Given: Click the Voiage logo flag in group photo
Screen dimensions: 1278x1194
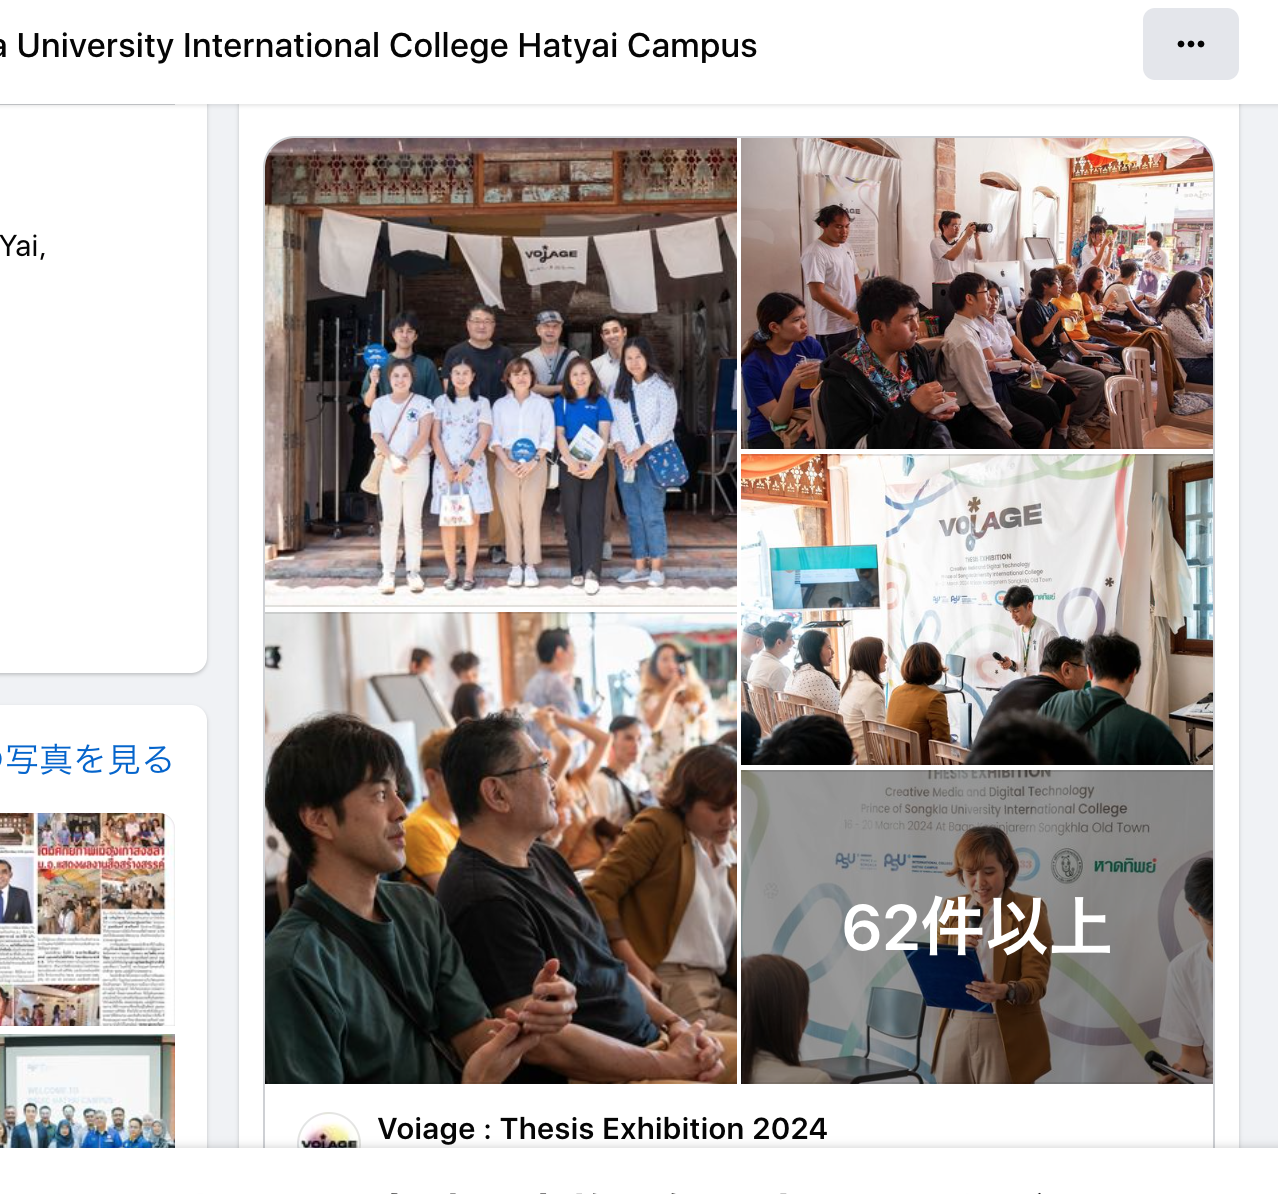Looking at the screenshot, I should coord(551,258).
